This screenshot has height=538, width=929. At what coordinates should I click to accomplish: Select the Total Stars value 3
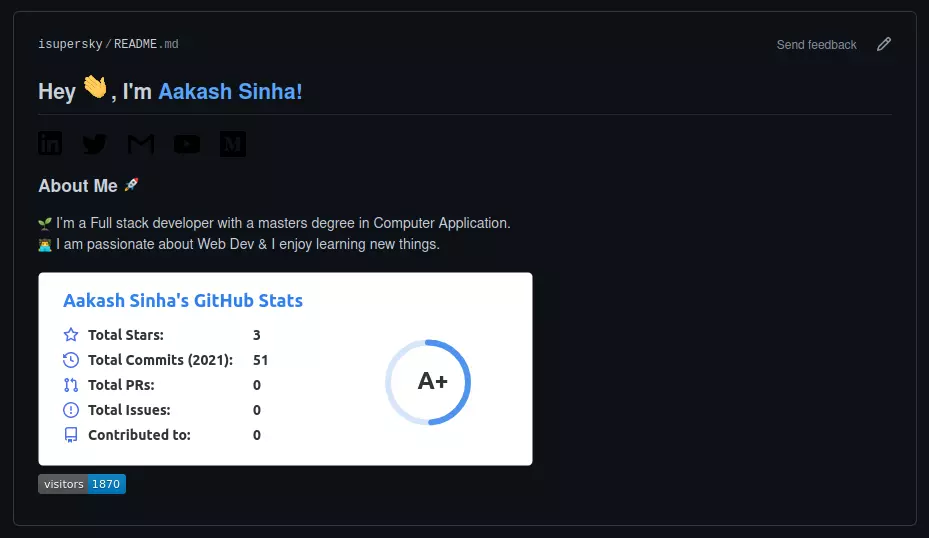[x=257, y=335]
